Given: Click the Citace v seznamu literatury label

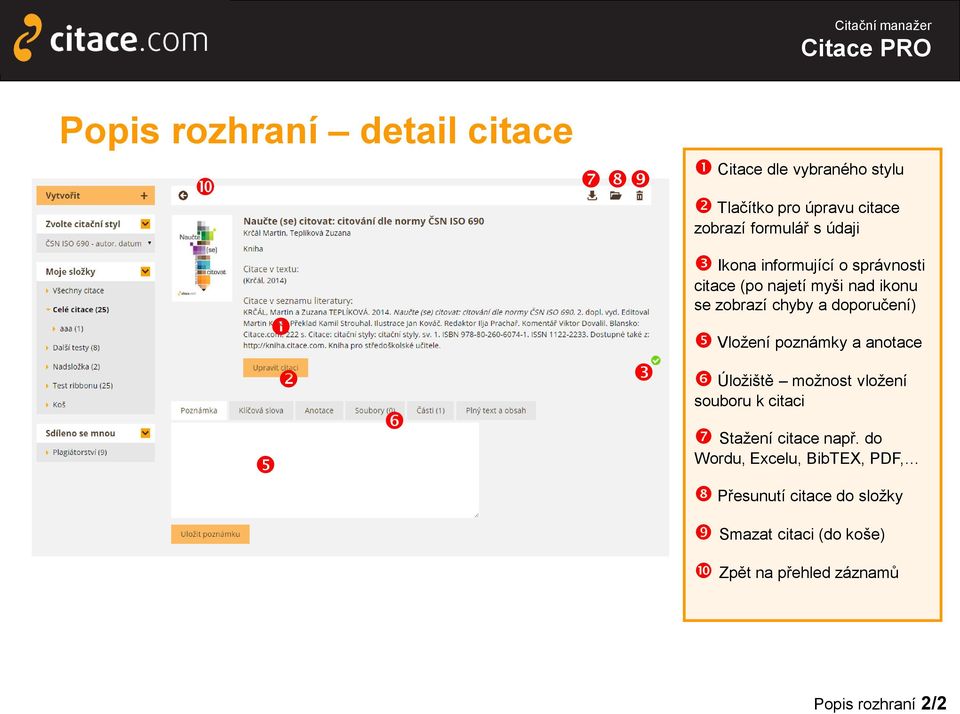Looking at the screenshot, I should click(x=298, y=301).
